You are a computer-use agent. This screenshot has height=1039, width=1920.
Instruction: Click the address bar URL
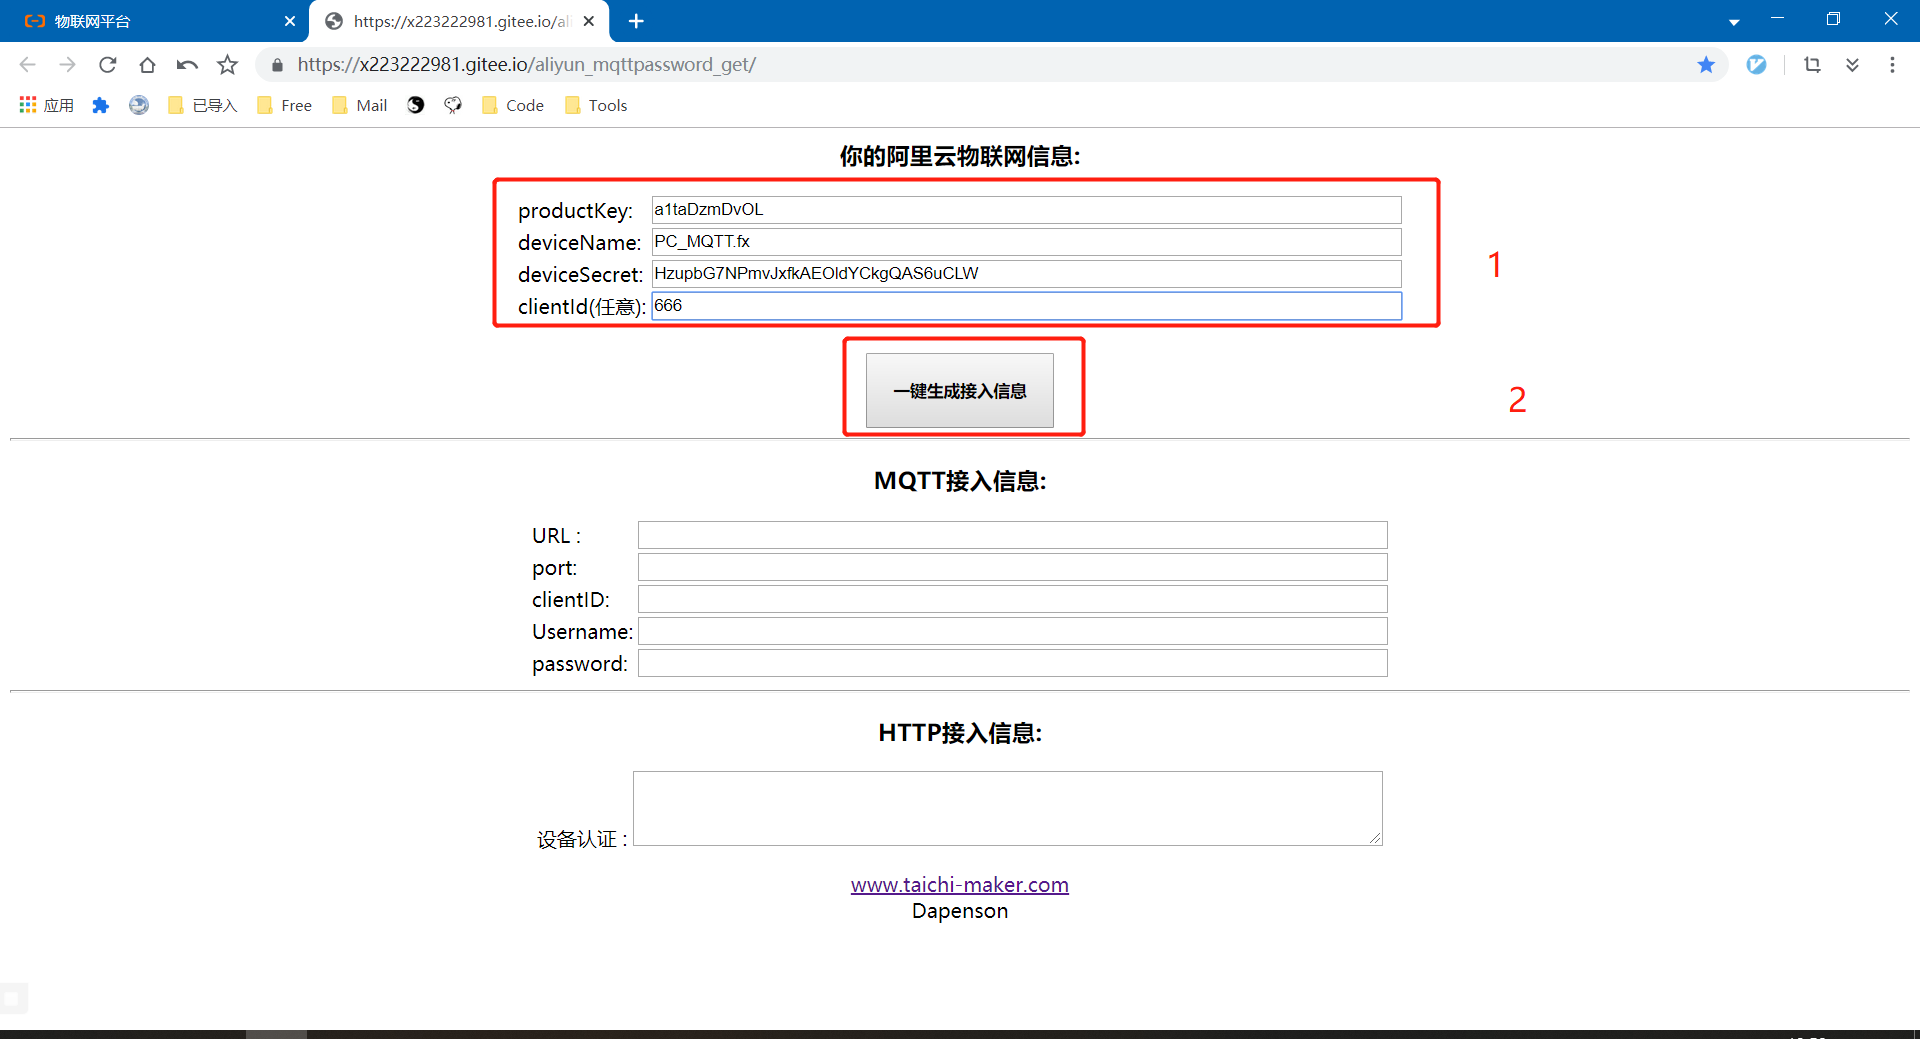click(527, 65)
